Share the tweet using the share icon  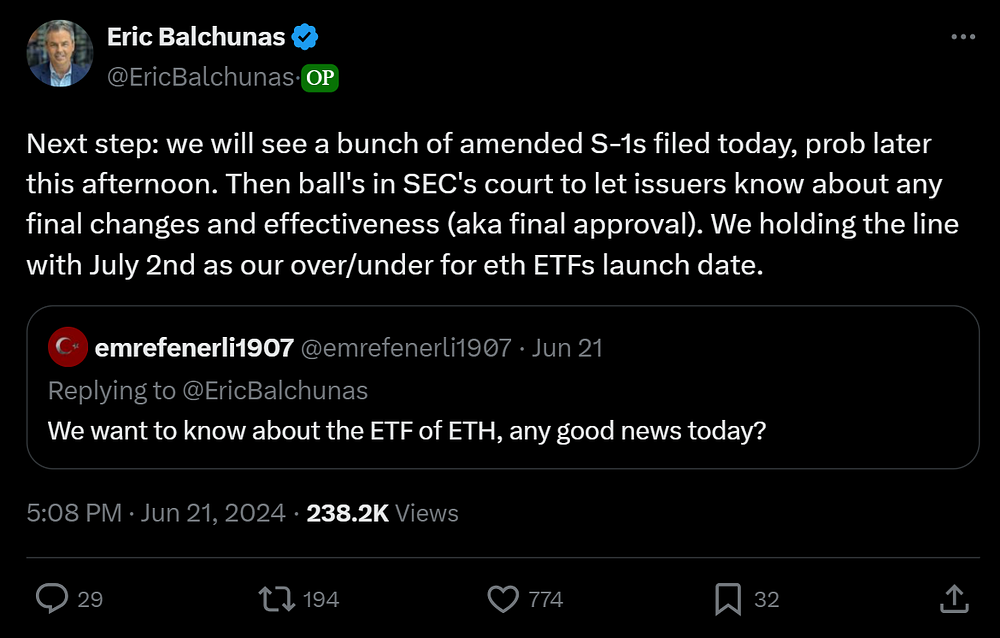954,599
